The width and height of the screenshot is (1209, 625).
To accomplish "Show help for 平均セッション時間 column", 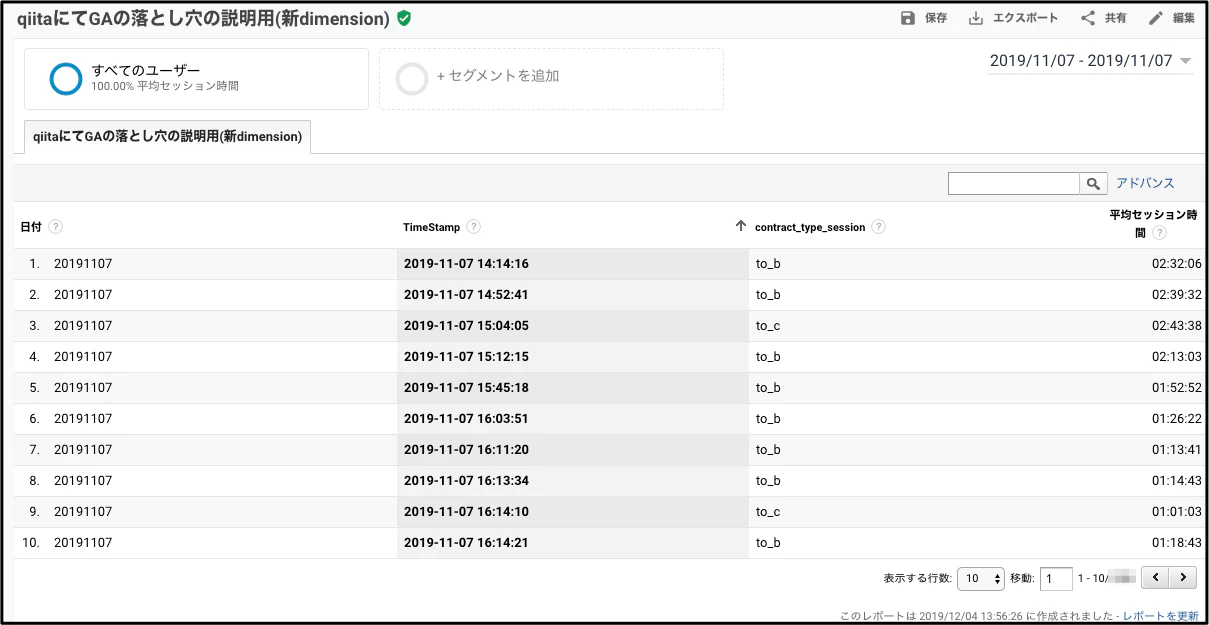I will 1159,233.
